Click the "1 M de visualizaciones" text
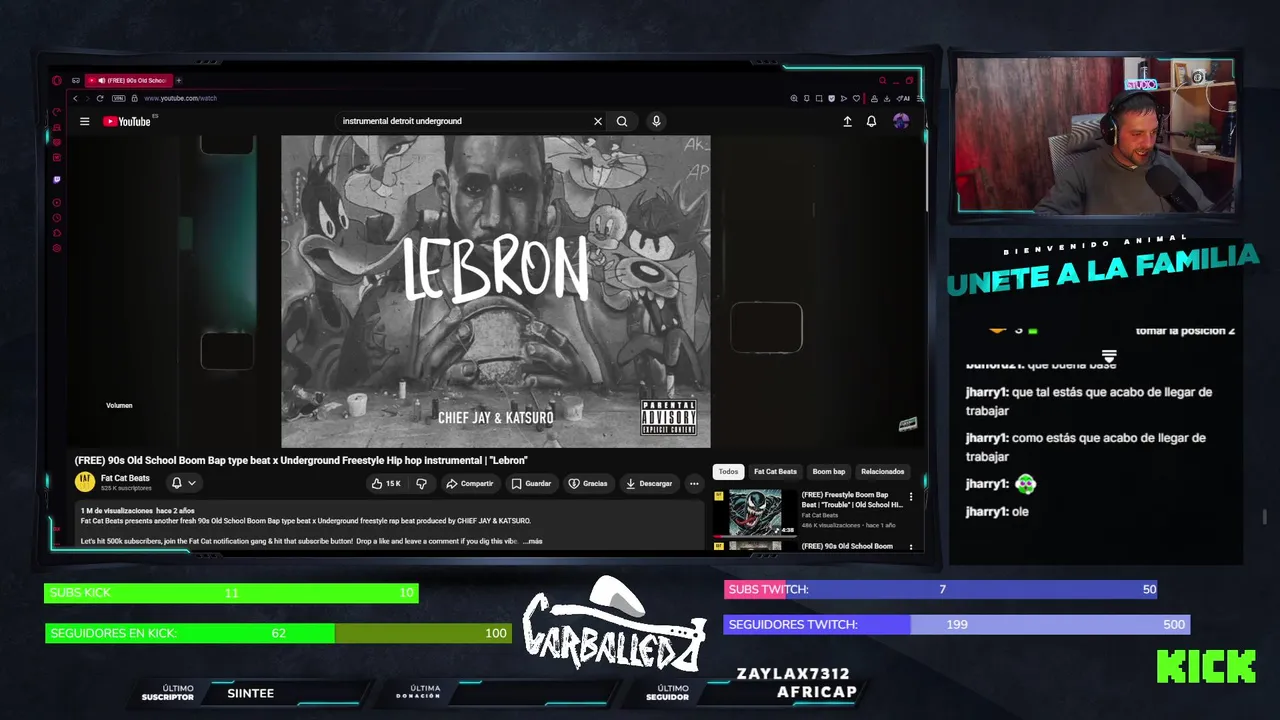Viewport: 1280px width, 720px height. pos(116,511)
